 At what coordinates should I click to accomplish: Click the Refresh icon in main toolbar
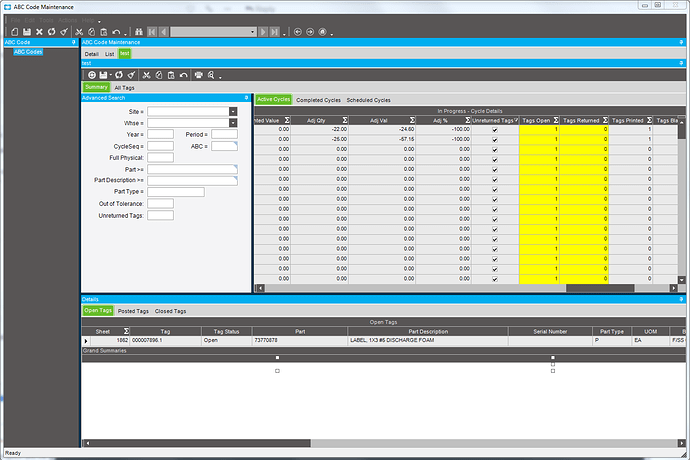tap(51, 32)
